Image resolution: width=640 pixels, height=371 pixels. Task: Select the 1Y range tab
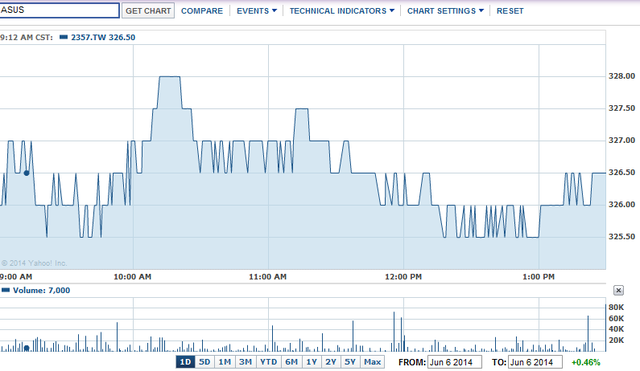(311, 362)
